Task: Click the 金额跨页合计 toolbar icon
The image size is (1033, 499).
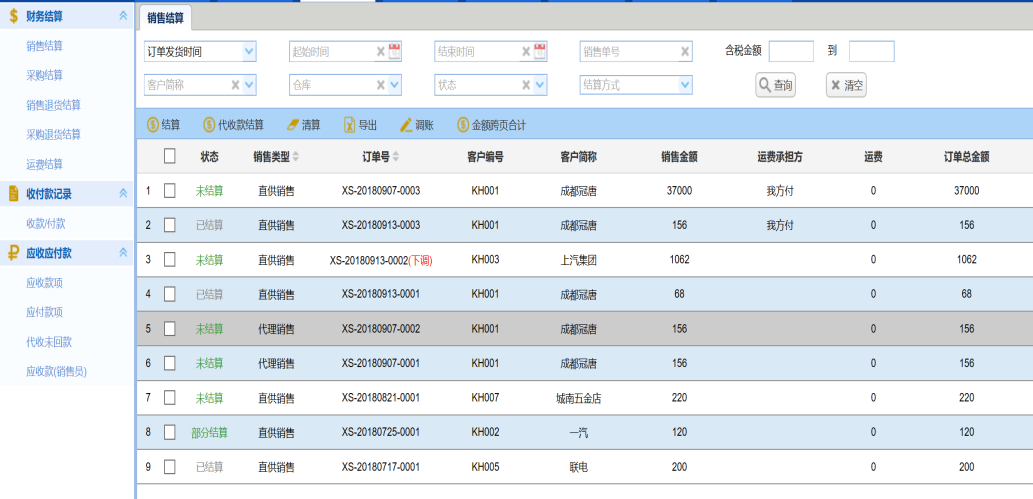Action: coord(463,125)
